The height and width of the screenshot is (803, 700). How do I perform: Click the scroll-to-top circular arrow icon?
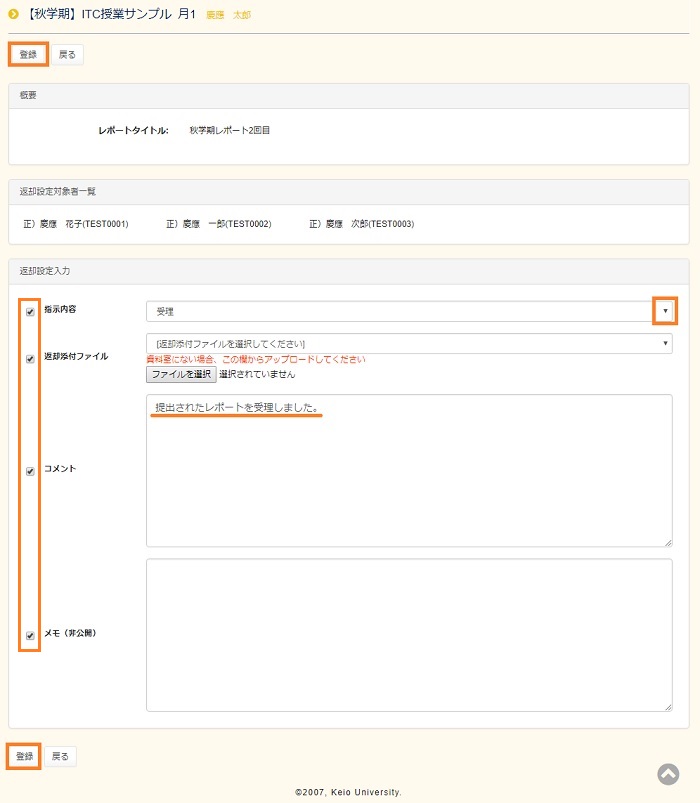coord(668,774)
